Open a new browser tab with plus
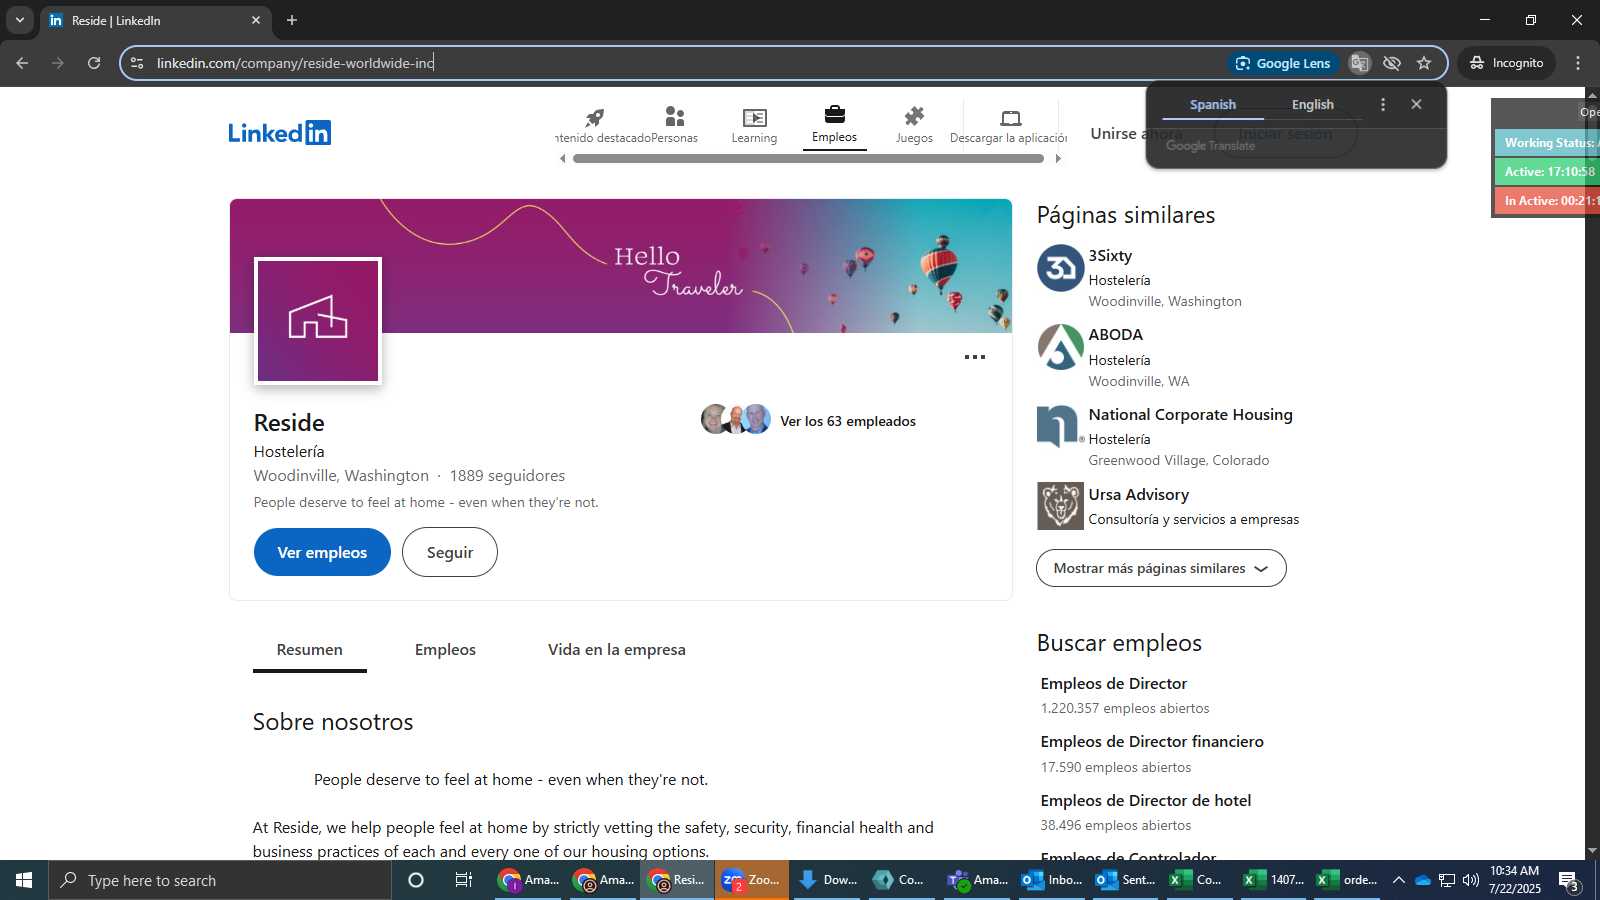This screenshot has width=1600, height=900. 292,20
